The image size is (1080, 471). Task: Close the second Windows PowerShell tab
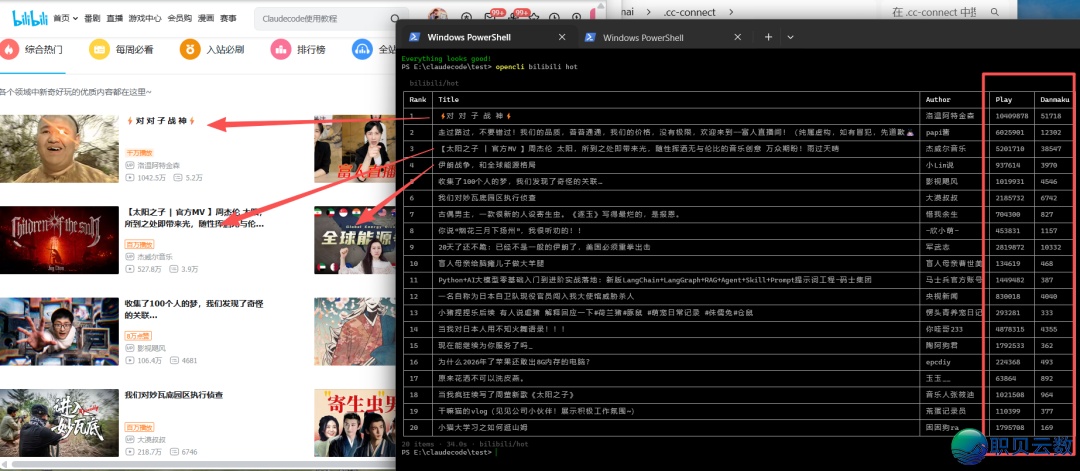pos(738,37)
